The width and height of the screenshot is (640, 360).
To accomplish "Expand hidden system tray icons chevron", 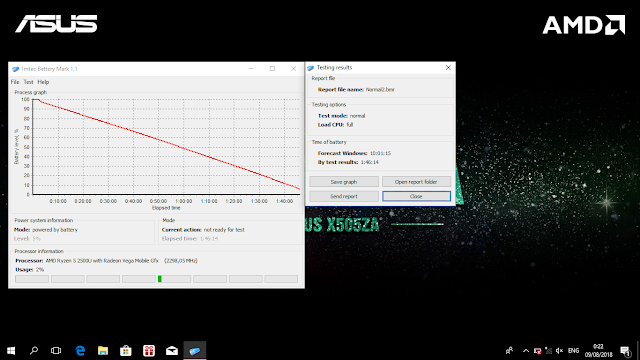I will point(526,351).
